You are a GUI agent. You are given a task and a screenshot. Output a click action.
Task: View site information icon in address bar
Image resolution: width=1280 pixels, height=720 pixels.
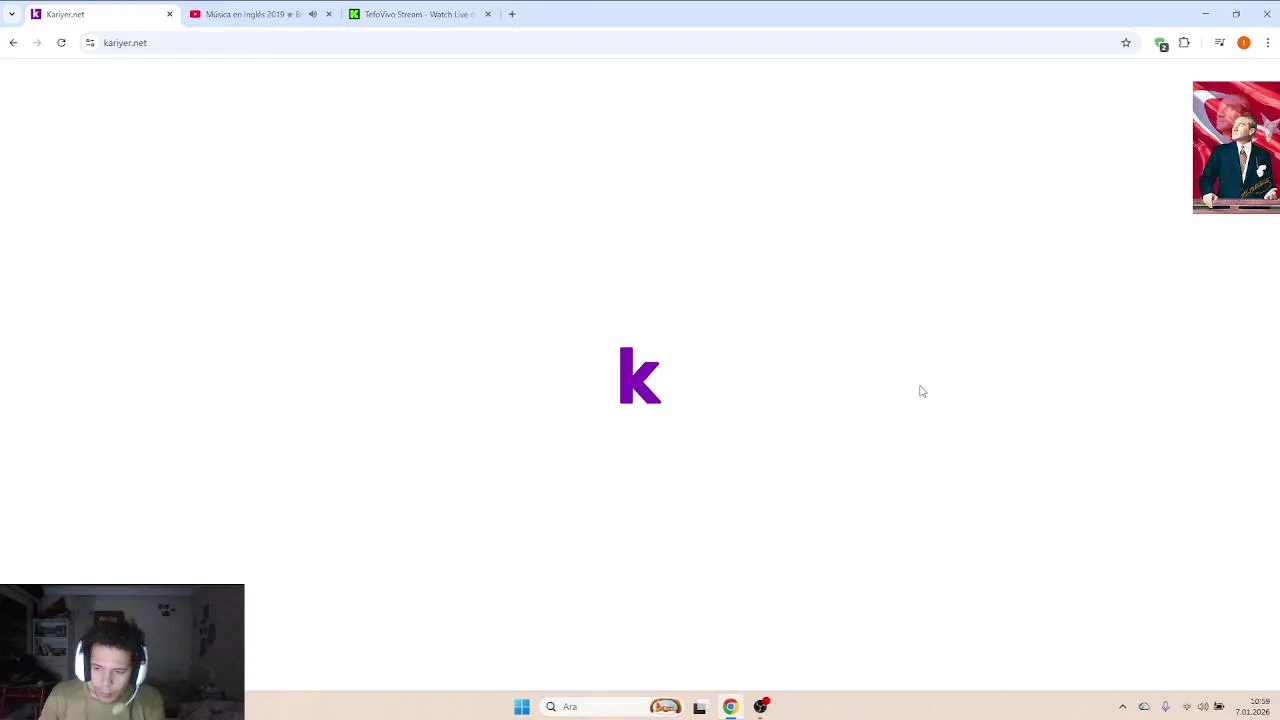[90, 43]
